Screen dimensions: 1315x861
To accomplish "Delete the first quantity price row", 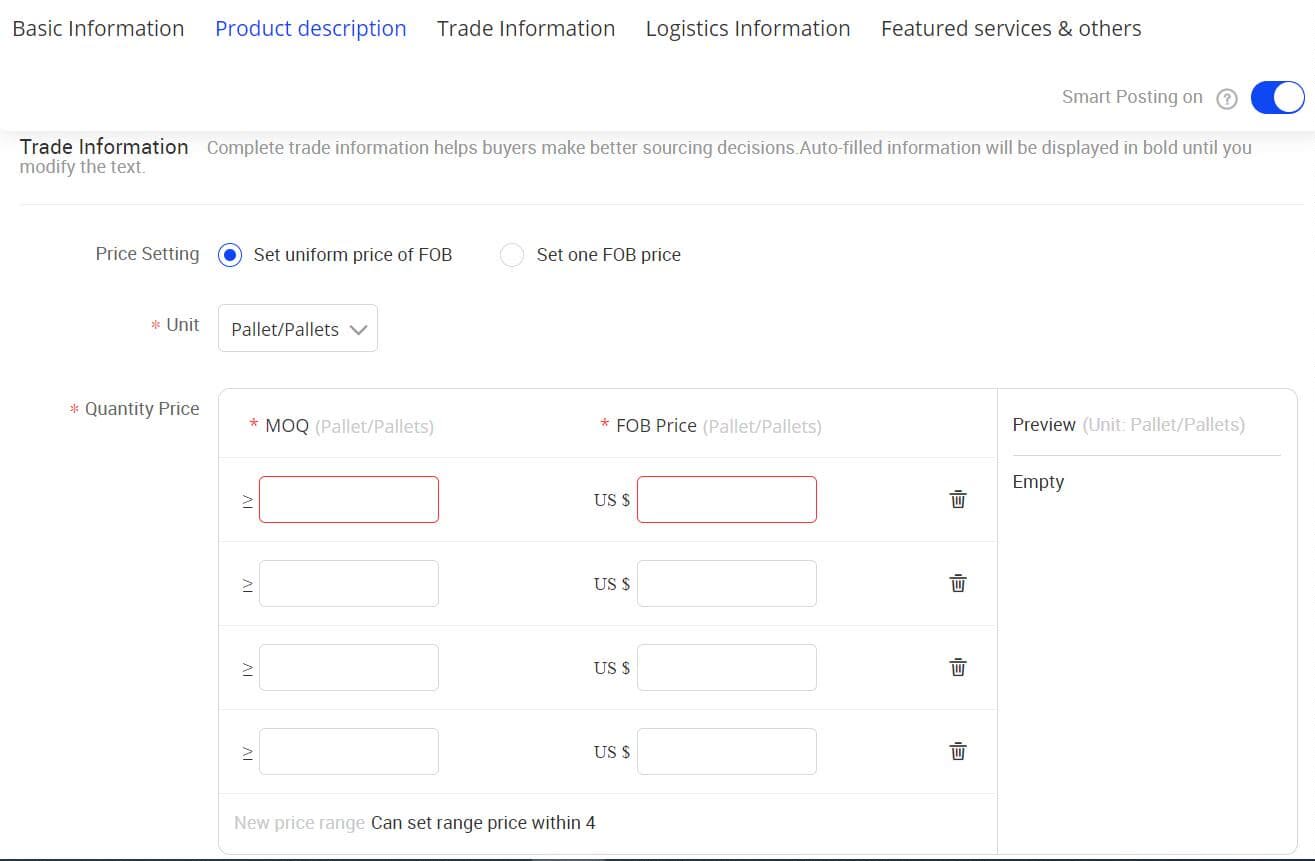I will [x=957, y=499].
